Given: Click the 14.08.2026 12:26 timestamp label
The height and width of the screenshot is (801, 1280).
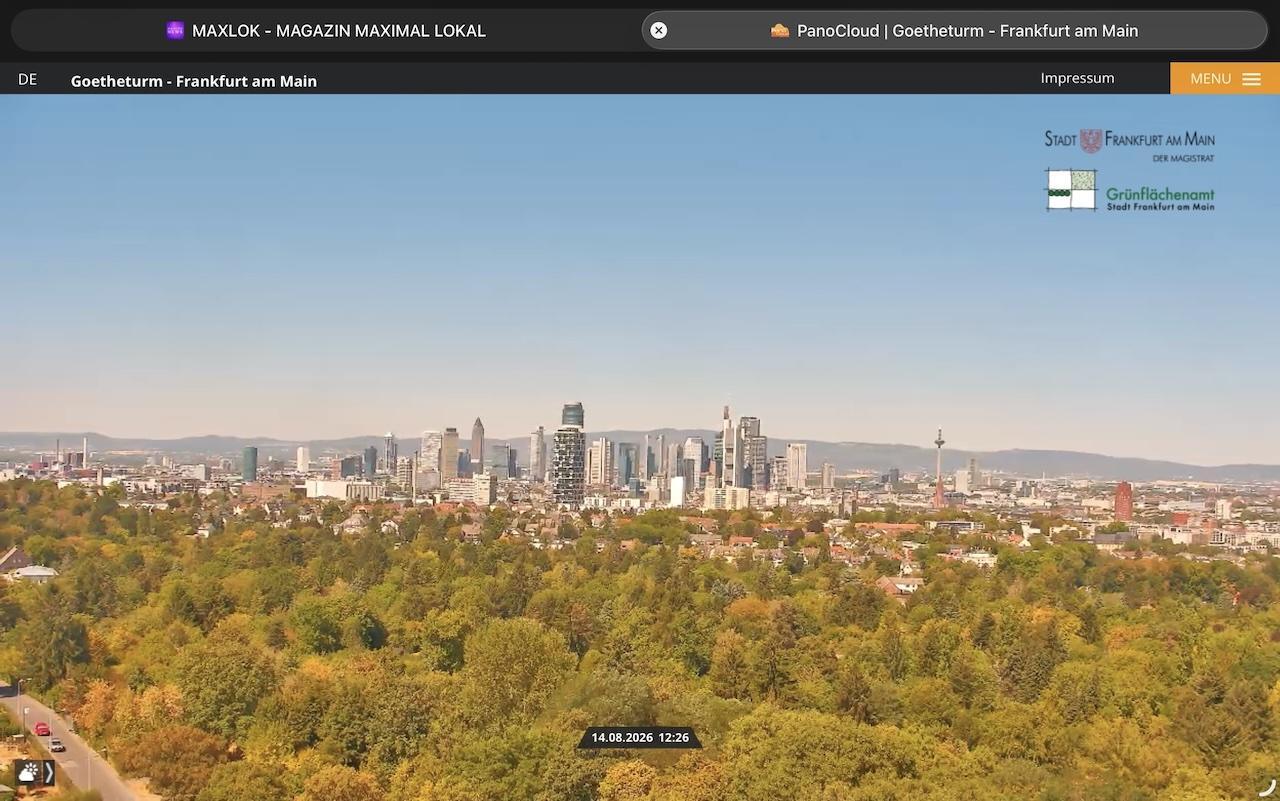Looking at the screenshot, I should tap(640, 738).
